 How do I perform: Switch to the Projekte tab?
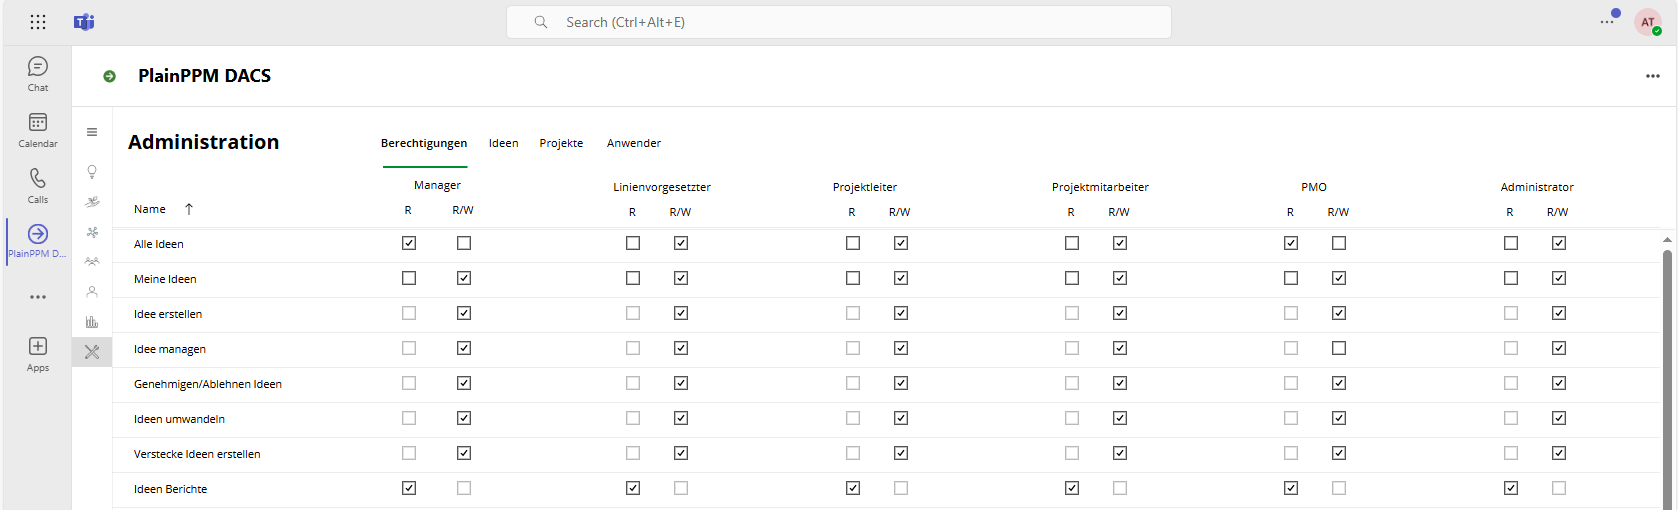click(561, 143)
